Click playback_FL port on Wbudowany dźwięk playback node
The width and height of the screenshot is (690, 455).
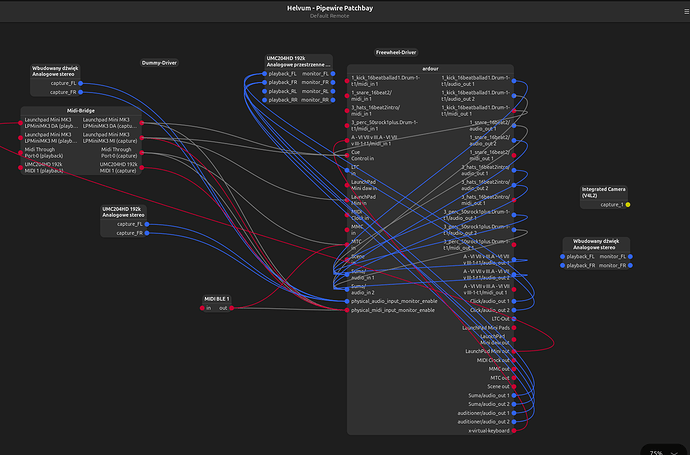click(580, 257)
